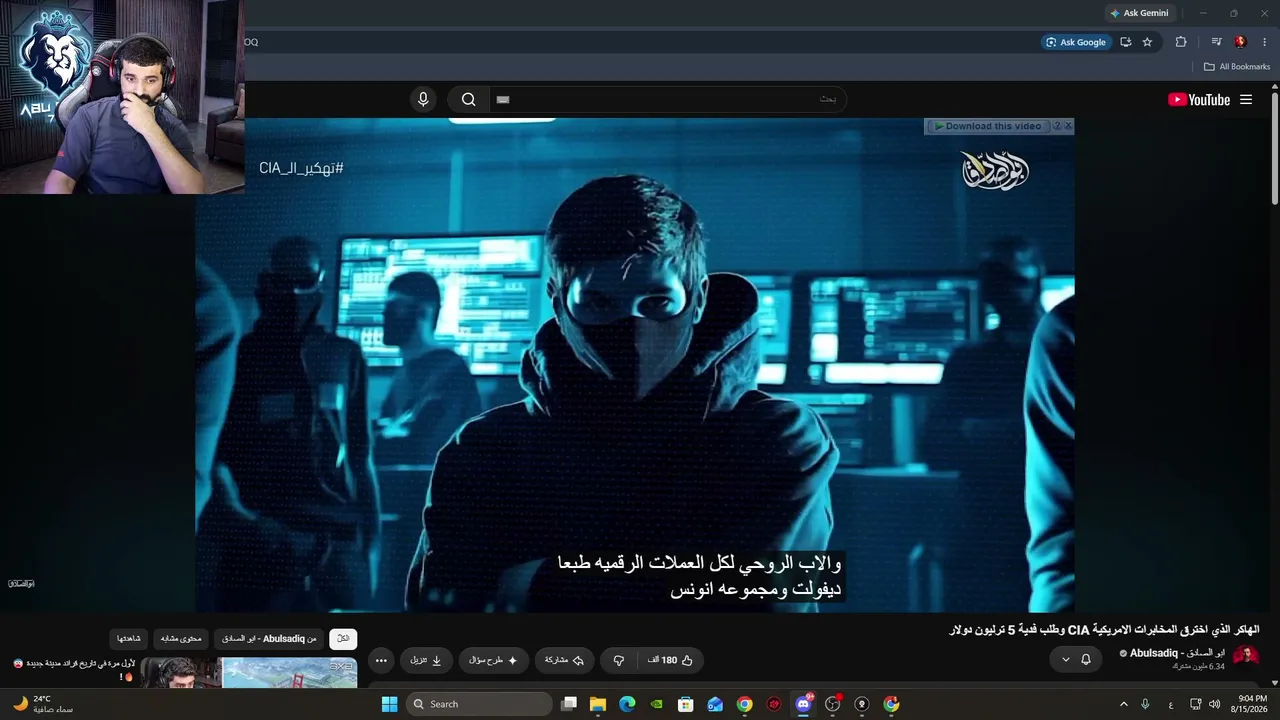The width and height of the screenshot is (1280, 720).
Task: Open the Windows Start menu
Action: coord(389,704)
